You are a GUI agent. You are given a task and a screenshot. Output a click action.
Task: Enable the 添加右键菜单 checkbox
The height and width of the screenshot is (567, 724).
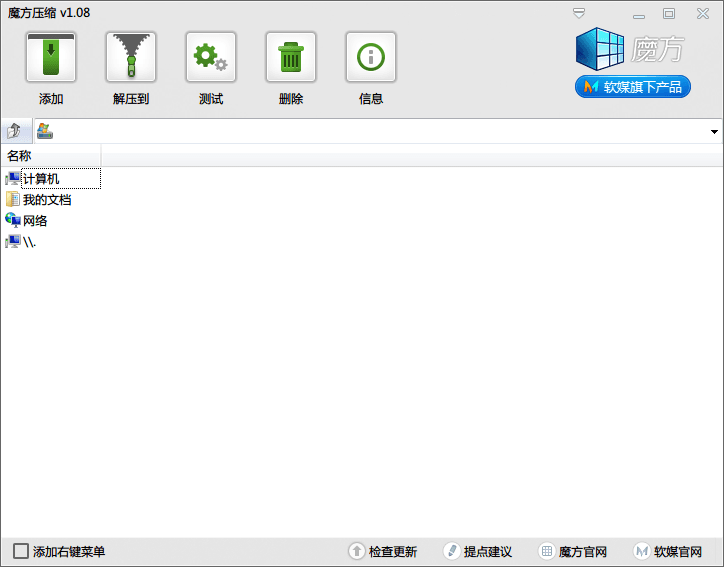click(x=21, y=551)
